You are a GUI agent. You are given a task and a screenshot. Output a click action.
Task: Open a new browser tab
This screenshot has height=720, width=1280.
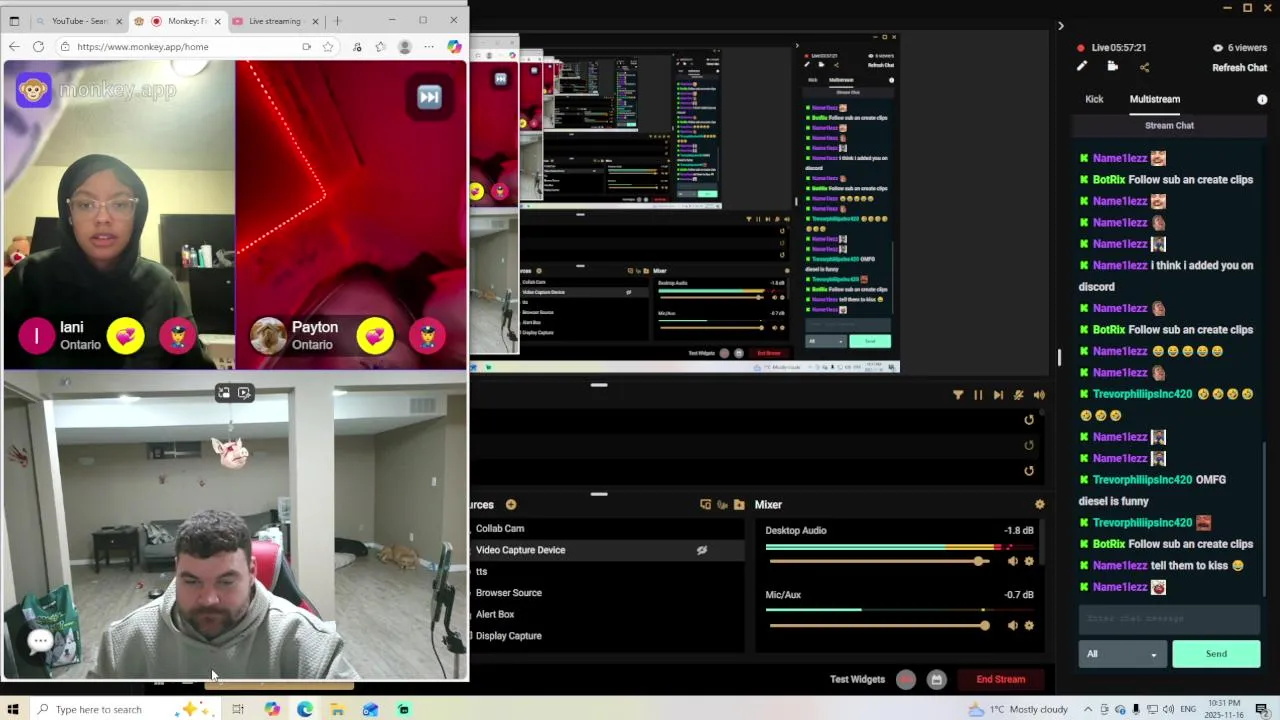click(337, 21)
